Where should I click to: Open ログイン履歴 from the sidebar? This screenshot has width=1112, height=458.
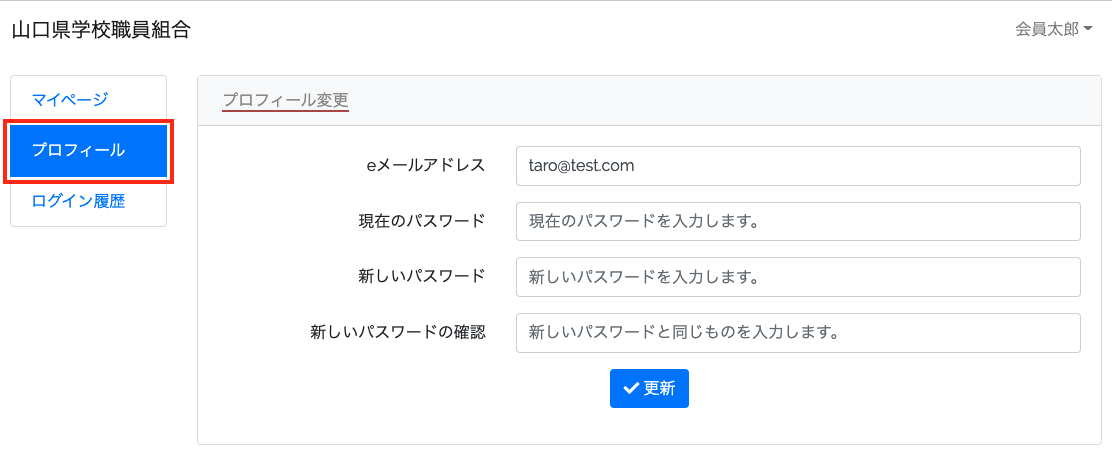coord(78,201)
